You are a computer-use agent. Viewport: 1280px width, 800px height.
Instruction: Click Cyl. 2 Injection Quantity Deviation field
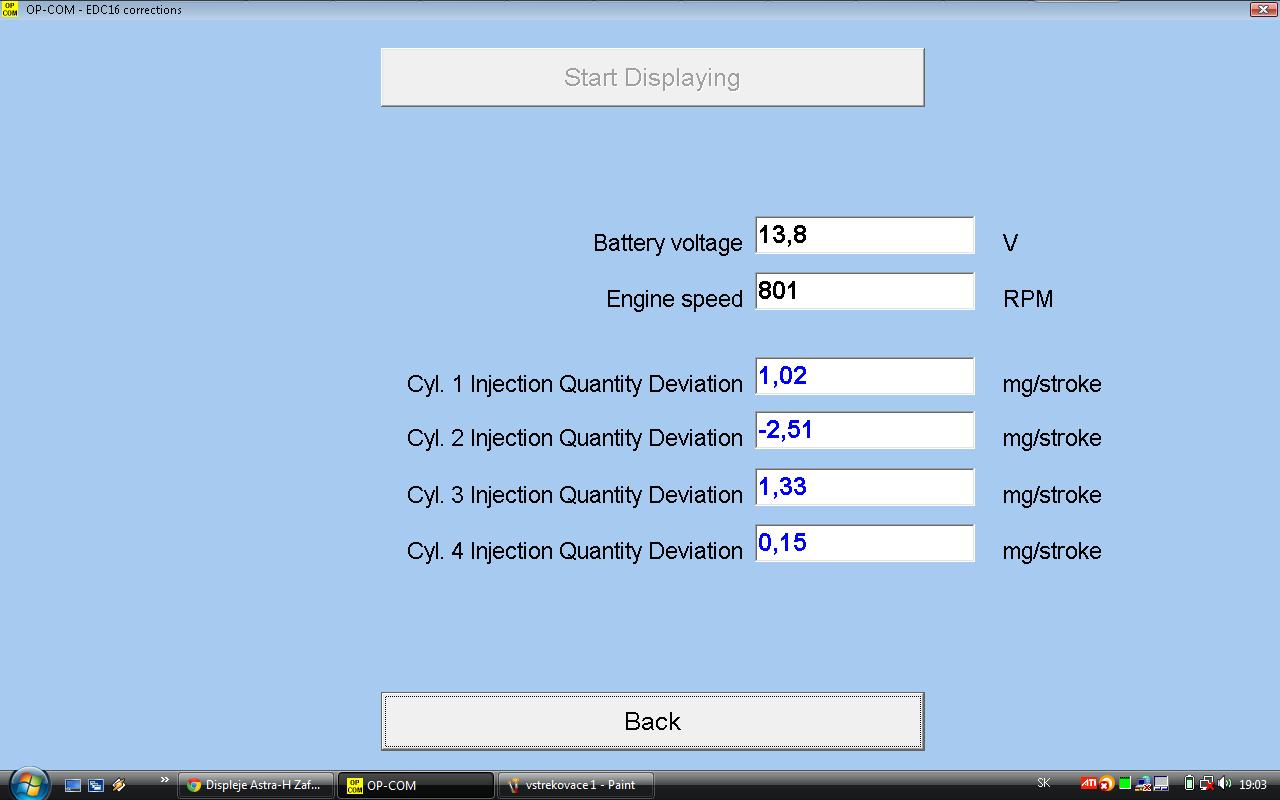click(864, 431)
